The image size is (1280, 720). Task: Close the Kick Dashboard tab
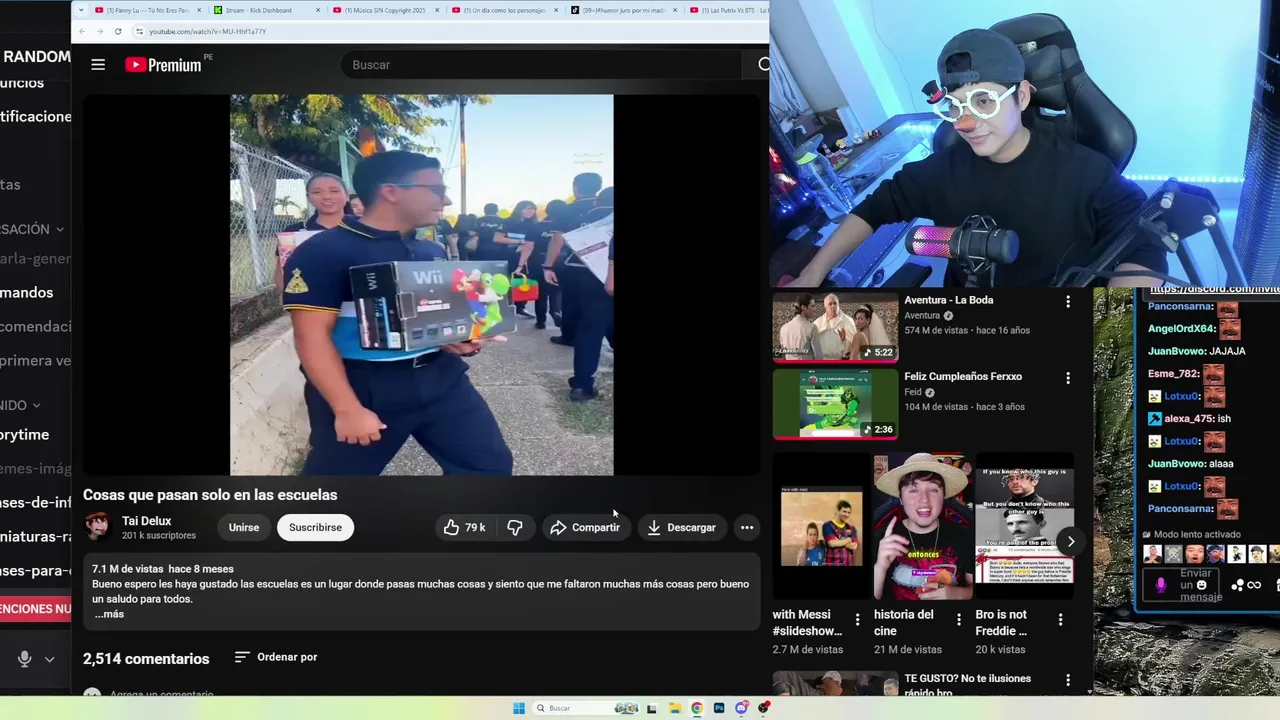coord(318,10)
